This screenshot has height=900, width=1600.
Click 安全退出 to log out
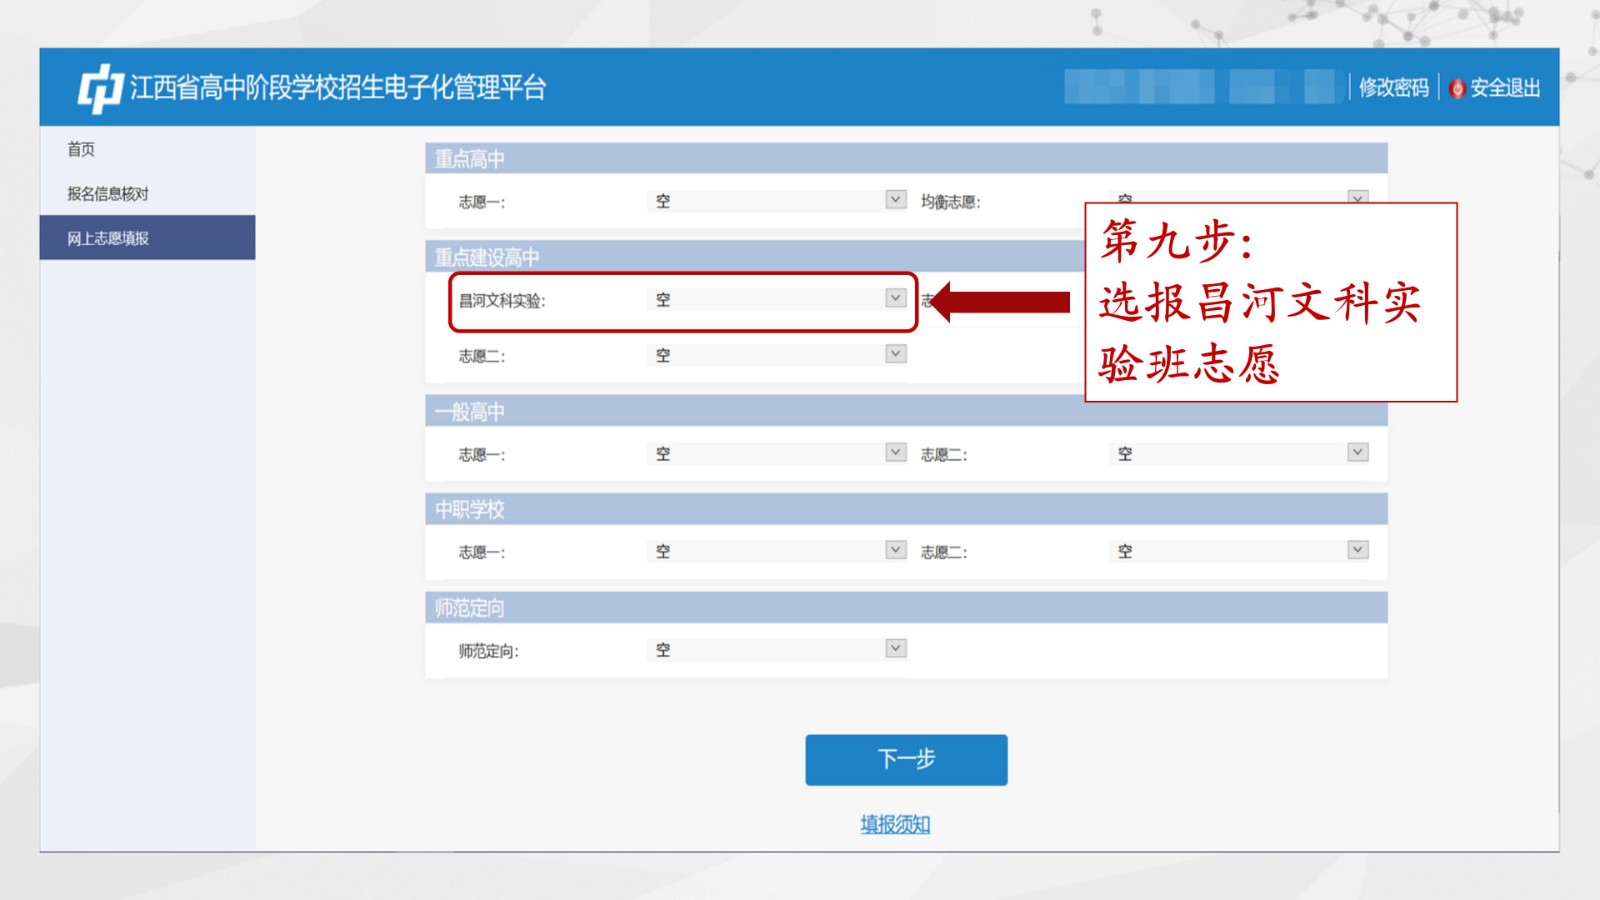(1504, 88)
